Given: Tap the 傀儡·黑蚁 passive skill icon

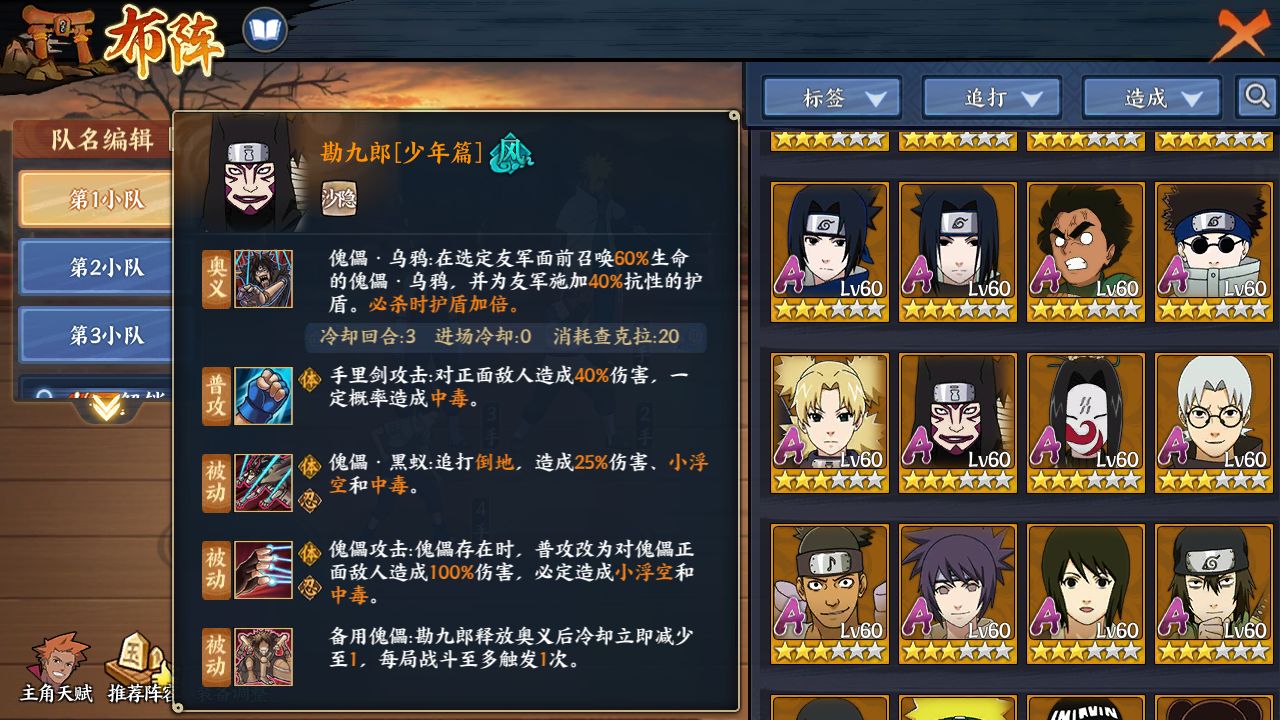Looking at the screenshot, I should coord(263,483).
